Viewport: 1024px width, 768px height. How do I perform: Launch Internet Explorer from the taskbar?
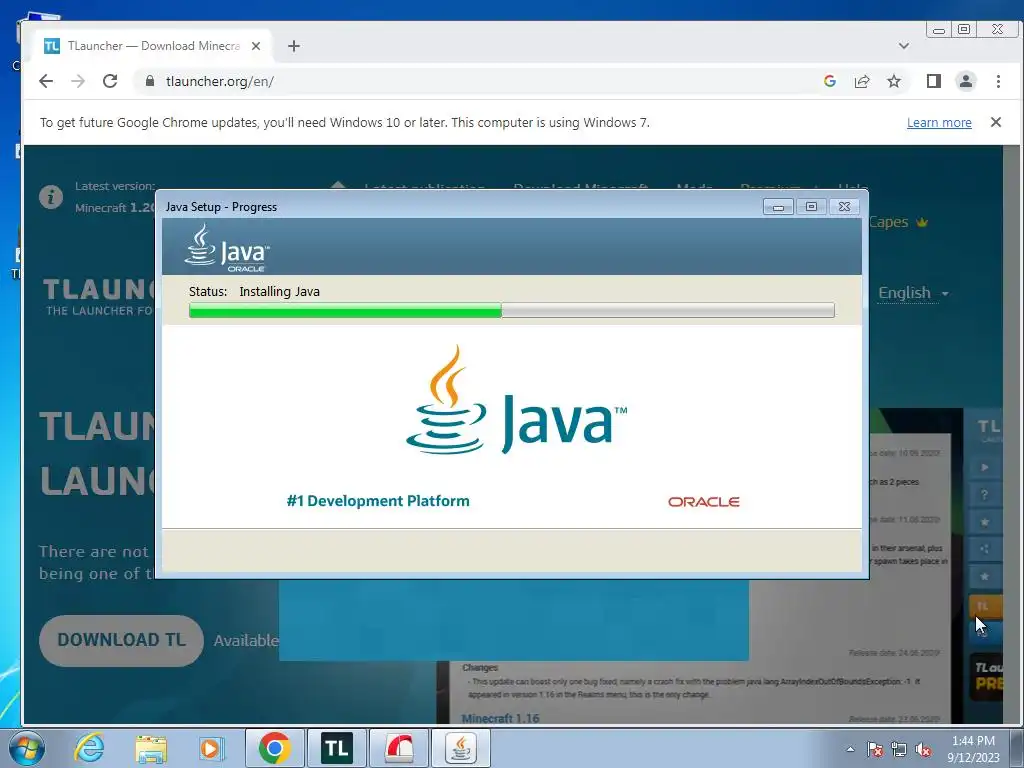[x=89, y=748]
